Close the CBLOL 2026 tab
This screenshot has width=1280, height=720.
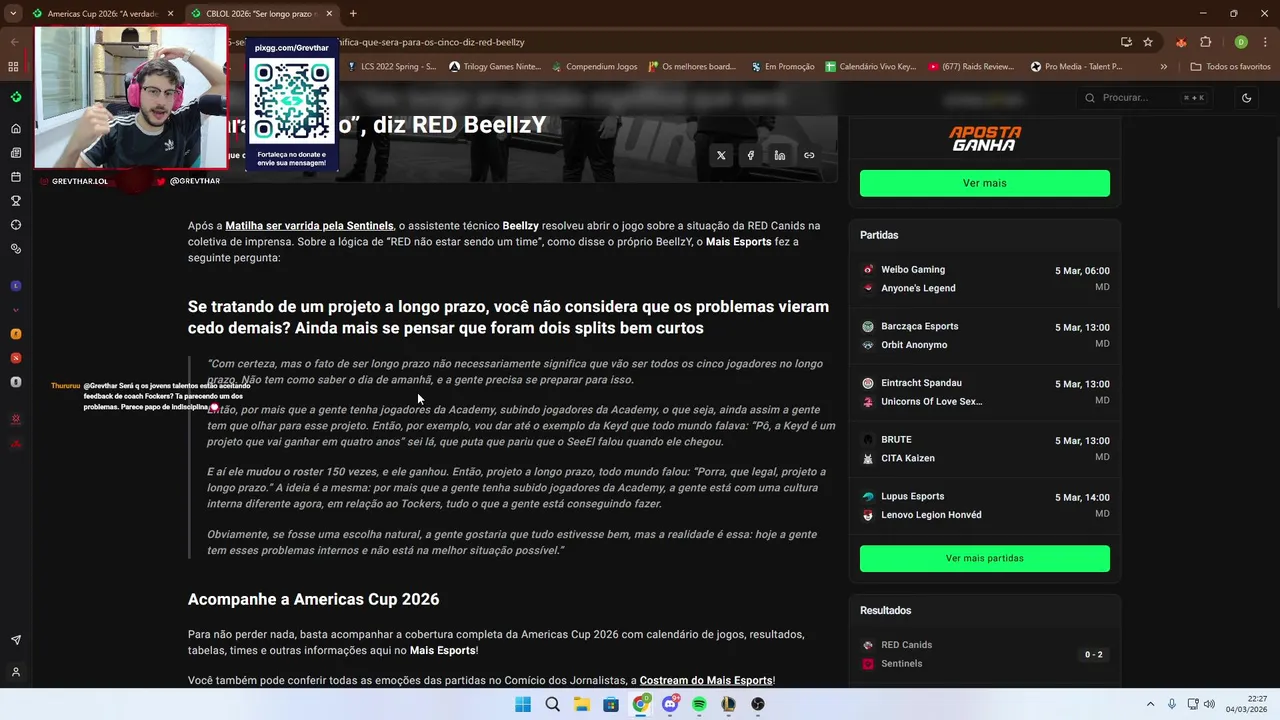point(329,14)
